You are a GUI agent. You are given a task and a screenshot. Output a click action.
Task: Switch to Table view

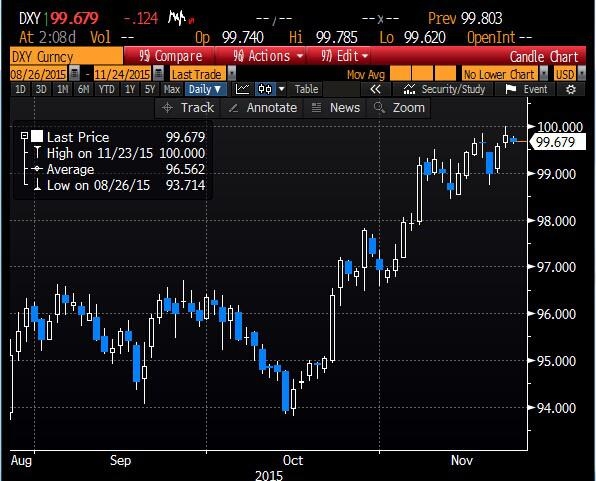306,89
